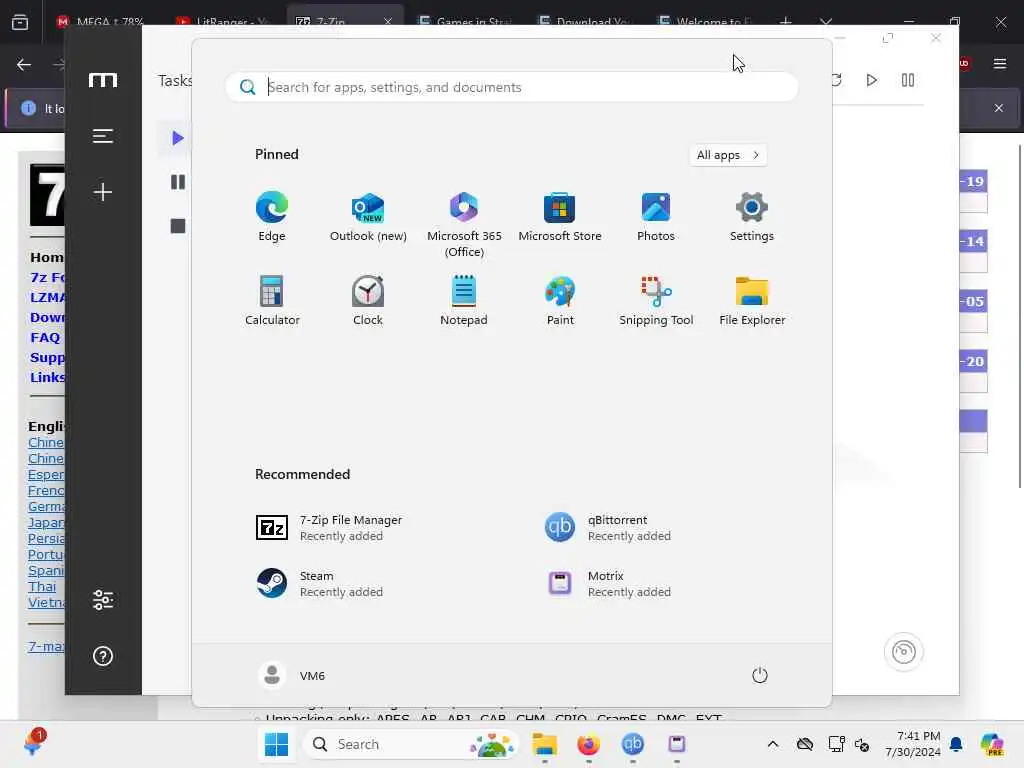Switch to the MEGA browser tab

pos(103,20)
